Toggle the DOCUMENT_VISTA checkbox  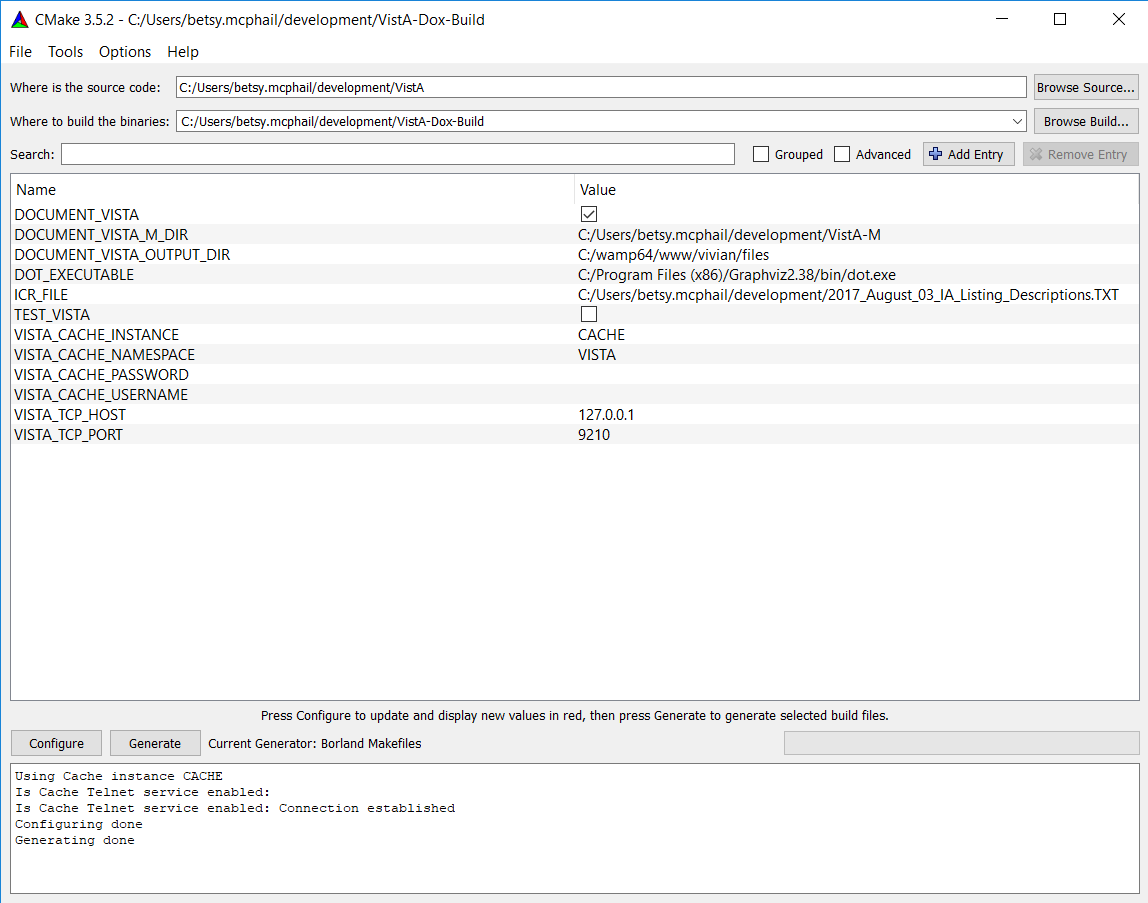coord(589,214)
